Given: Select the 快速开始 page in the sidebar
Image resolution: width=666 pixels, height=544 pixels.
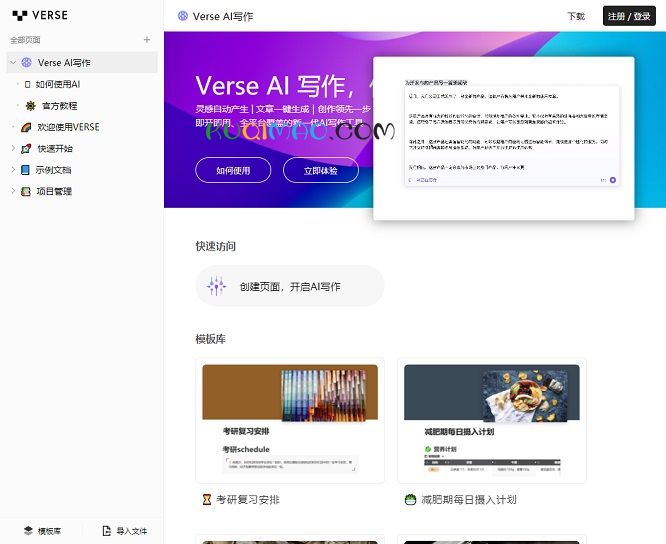Looking at the screenshot, I should [55, 149].
